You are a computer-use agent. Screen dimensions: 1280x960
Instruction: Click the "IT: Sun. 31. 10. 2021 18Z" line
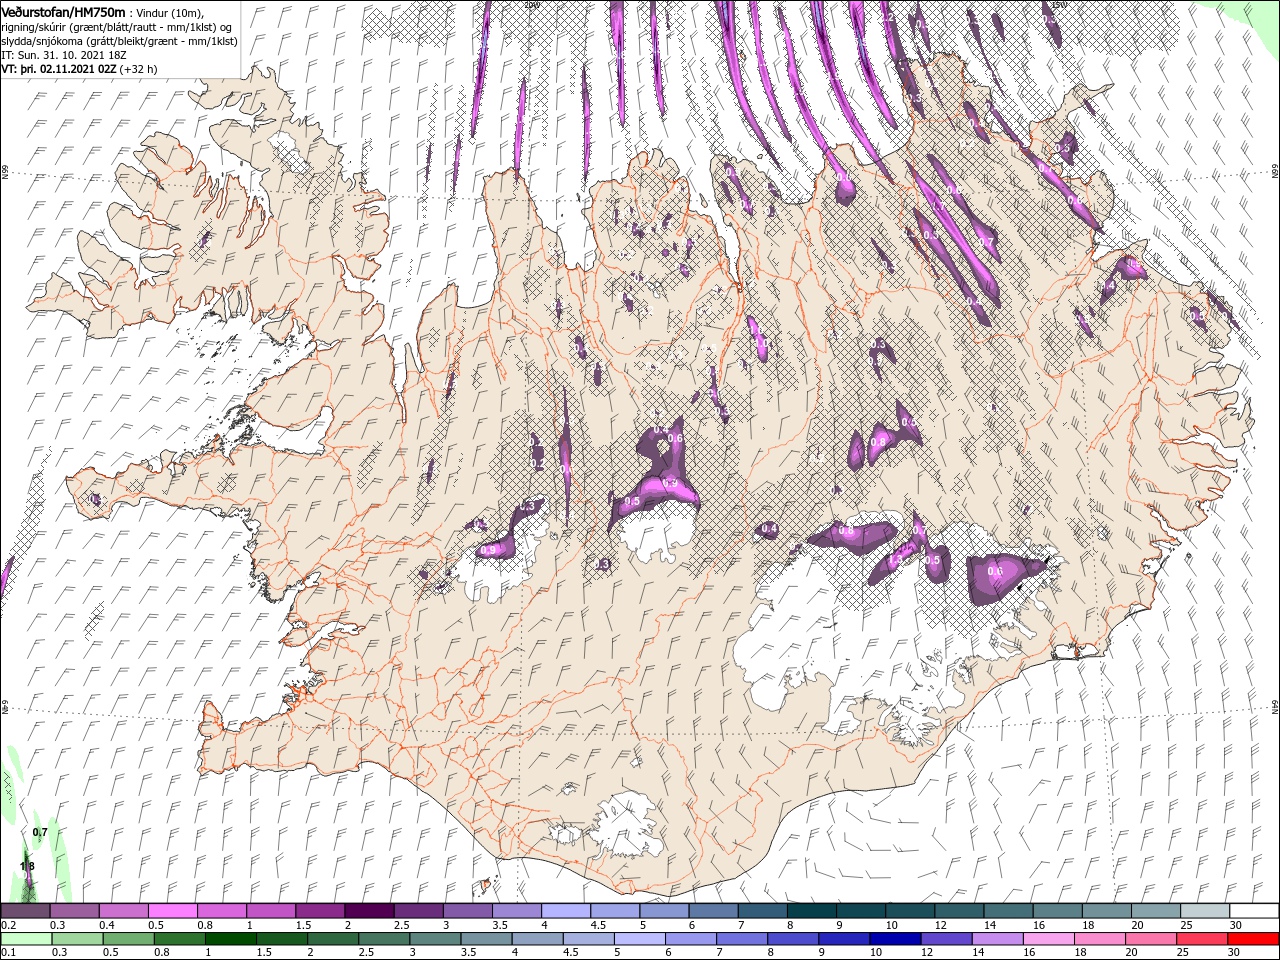(64, 55)
